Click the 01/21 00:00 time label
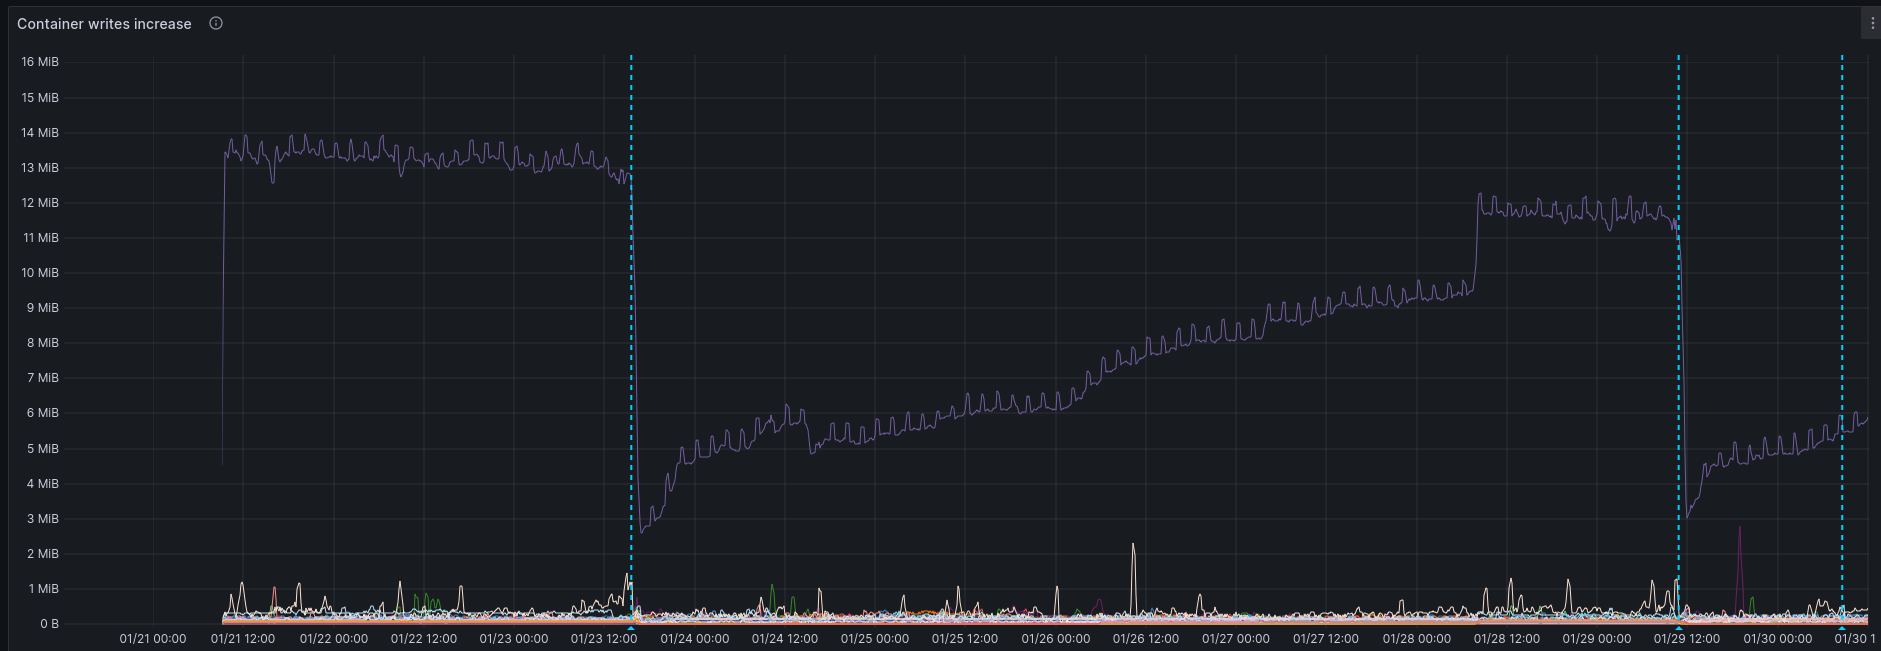Viewport: 1881px width, 651px height. tap(153, 639)
